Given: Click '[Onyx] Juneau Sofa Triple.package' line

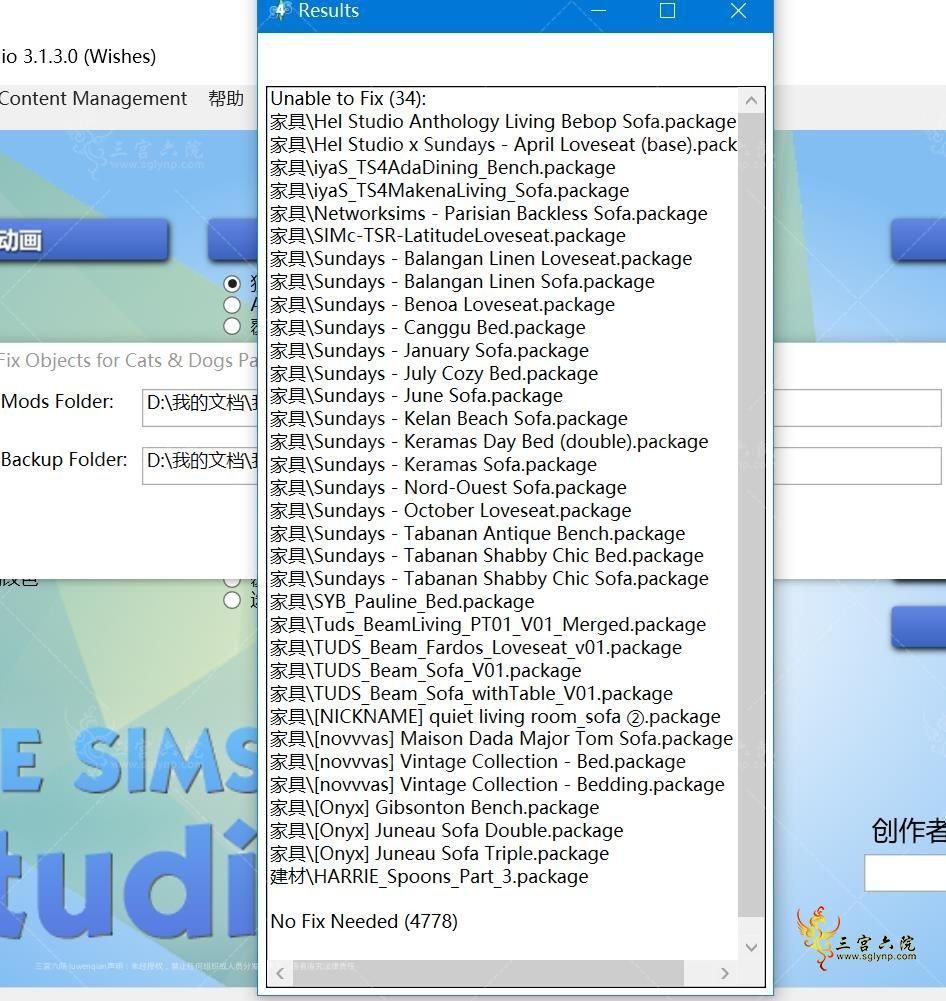Looking at the screenshot, I should tap(439, 854).
